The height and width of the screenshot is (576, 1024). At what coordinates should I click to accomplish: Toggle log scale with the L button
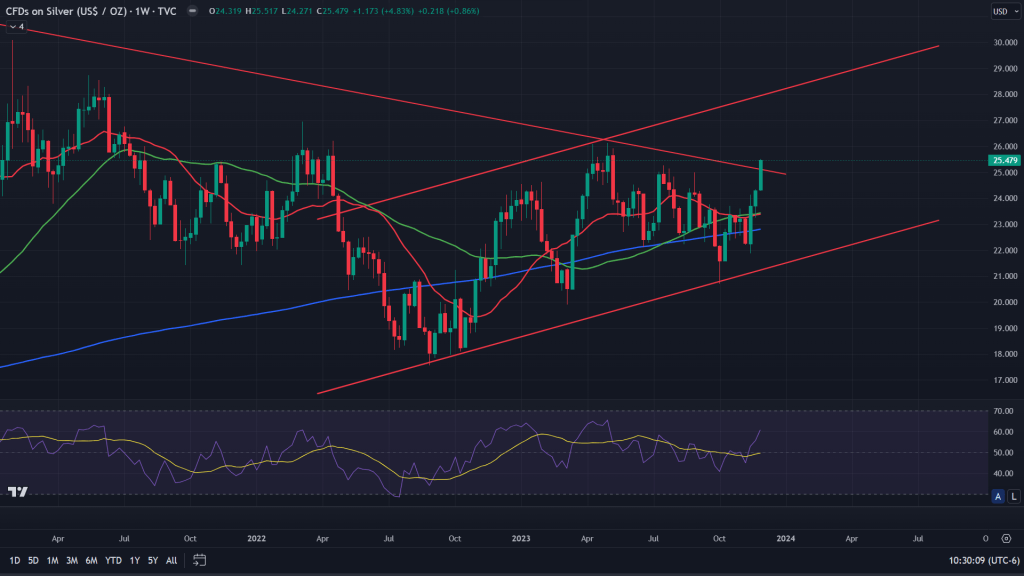click(x=1012, y=496)
